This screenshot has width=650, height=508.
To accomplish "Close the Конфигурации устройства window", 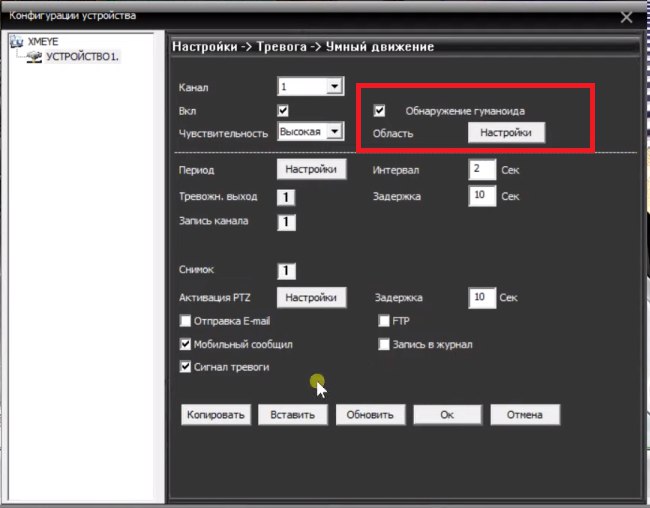I will (626, 17).
